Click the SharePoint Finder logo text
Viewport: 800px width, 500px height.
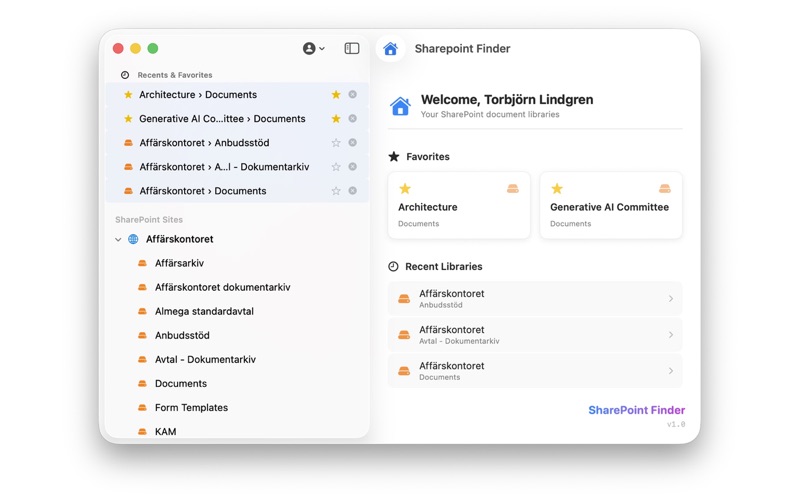tap(636, 410)
